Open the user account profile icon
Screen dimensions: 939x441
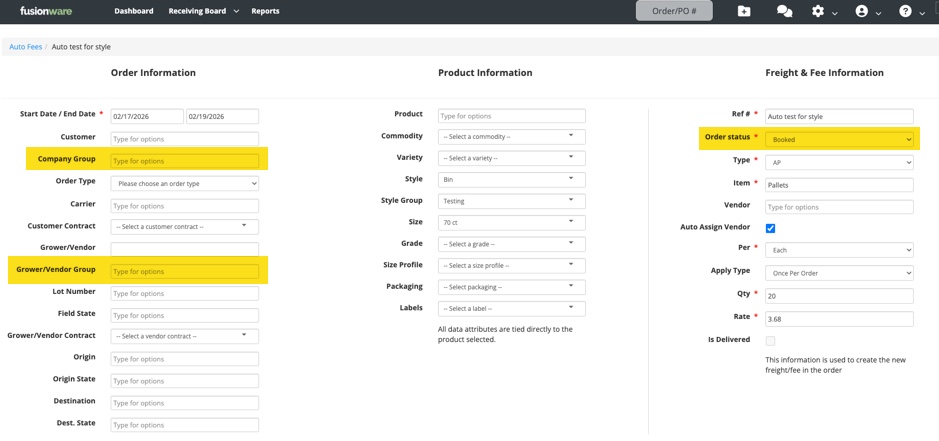click(862, 11)
